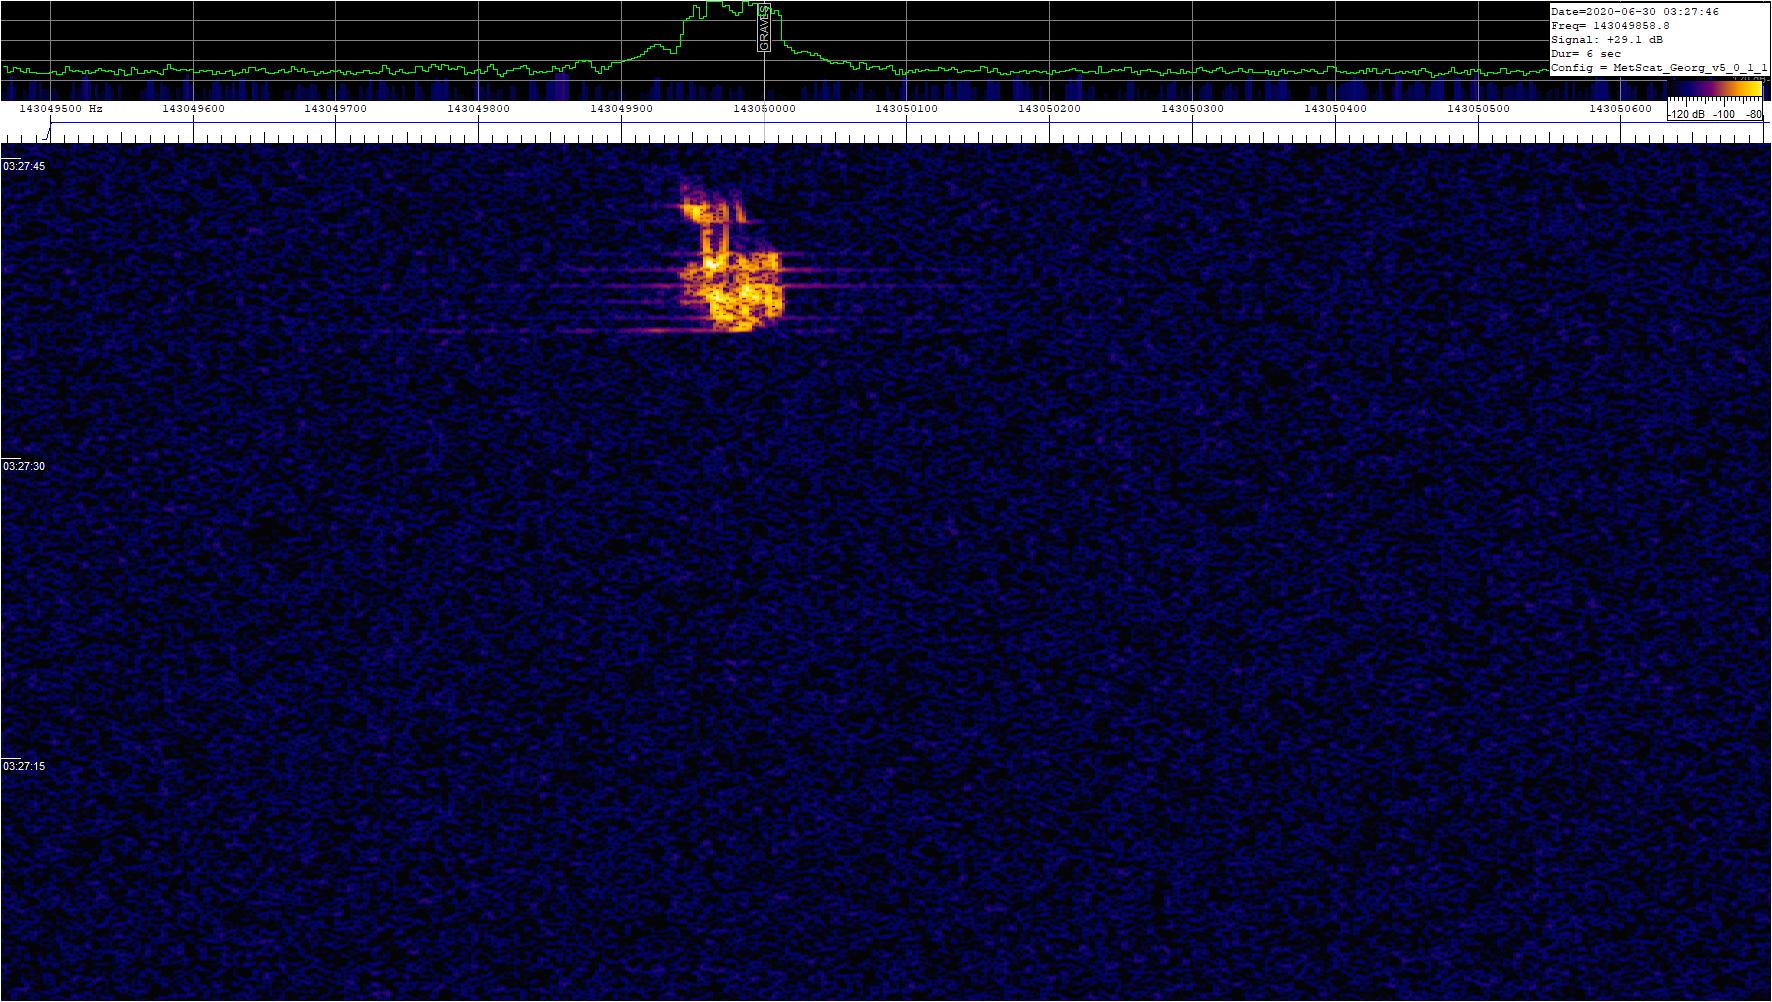Click the "03:27:30" time label
This screenshot has width=1772, height=1002.
pyautogui.click(x=24, y=466)
